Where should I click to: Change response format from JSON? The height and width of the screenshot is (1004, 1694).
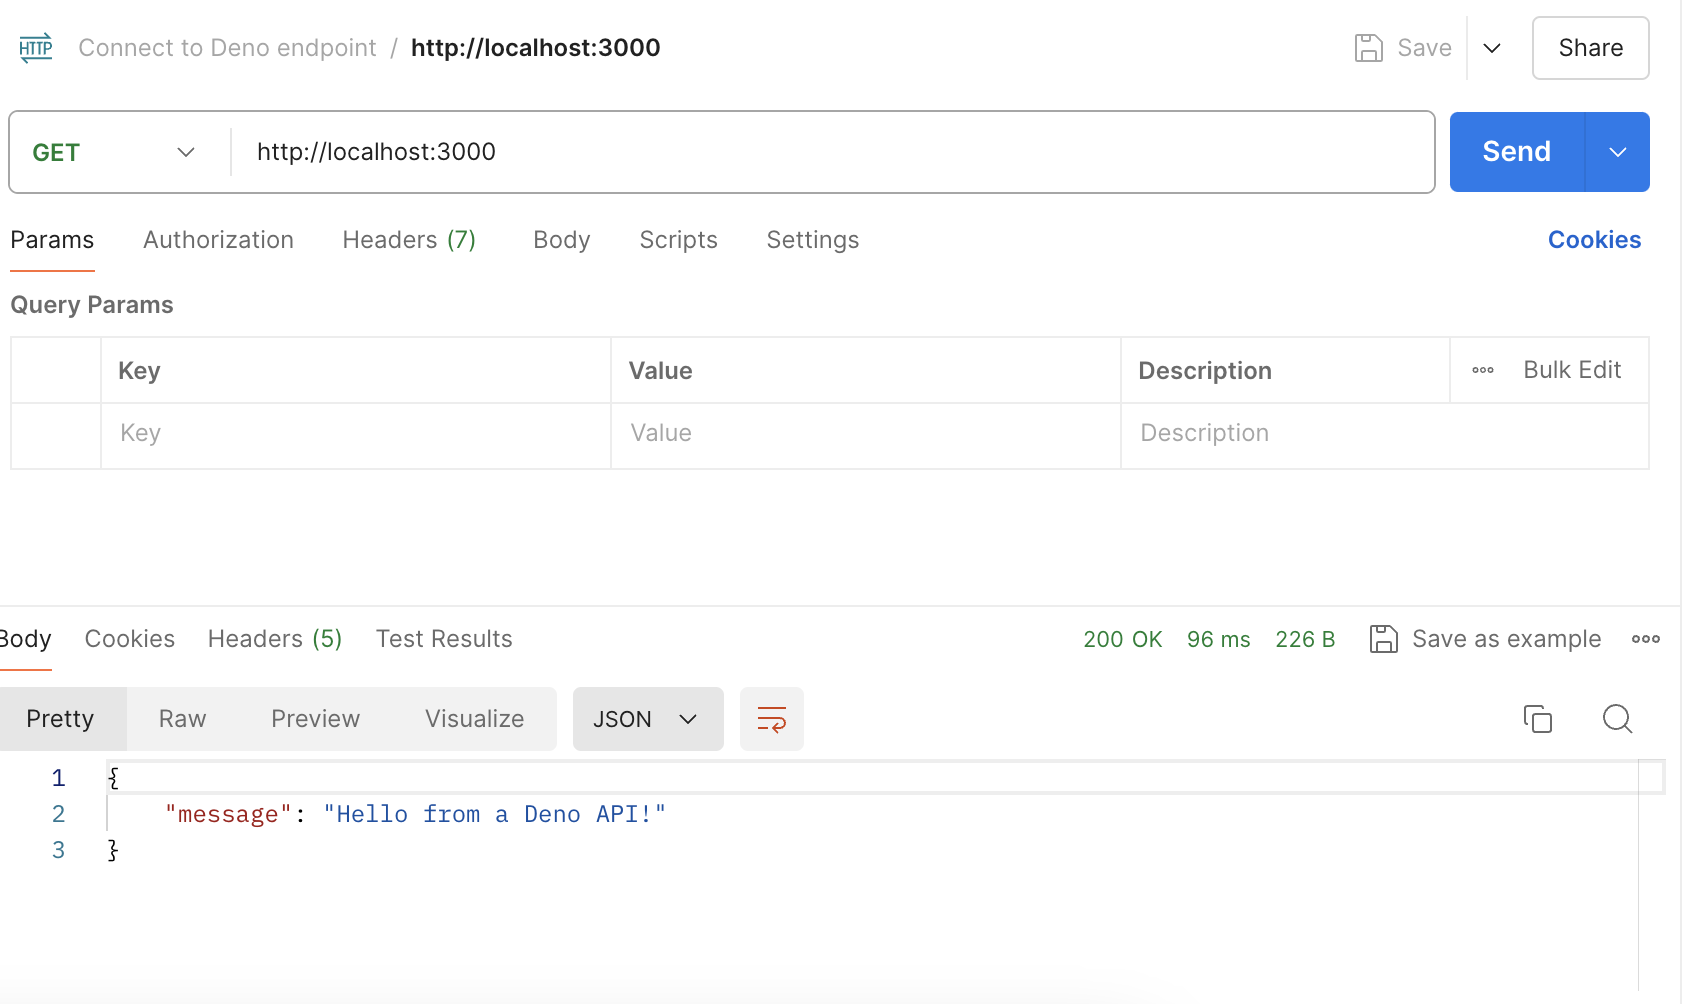tap(648, 718)
